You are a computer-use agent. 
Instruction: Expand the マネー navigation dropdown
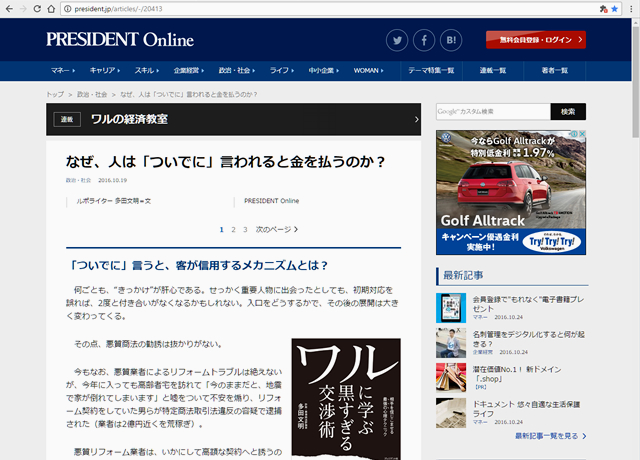coord(64,71)
